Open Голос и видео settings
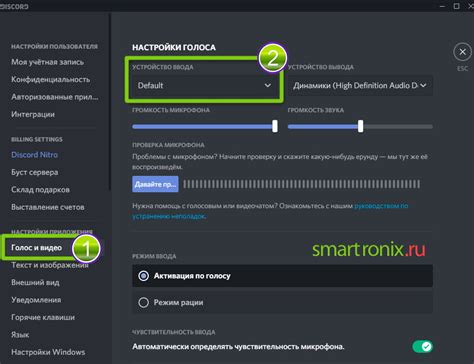Viewport: 474px width, 364px height. [37, 248]
